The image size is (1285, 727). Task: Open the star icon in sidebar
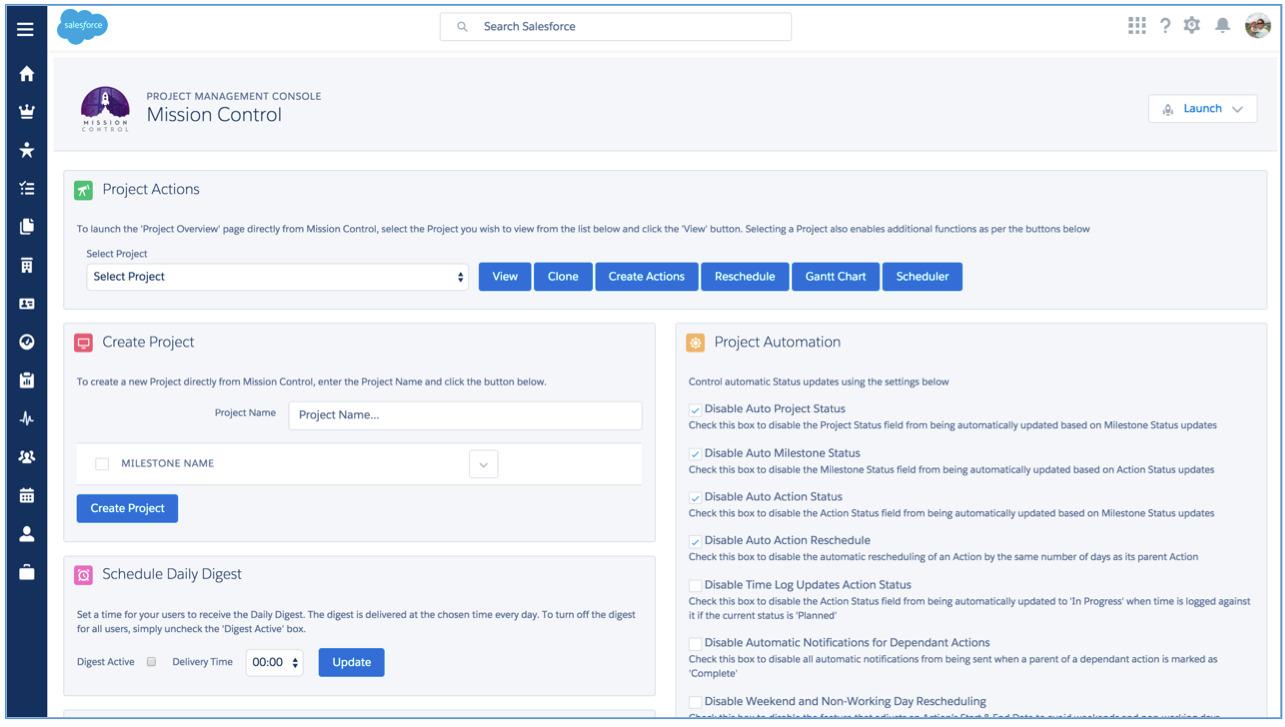click(26, 150)
